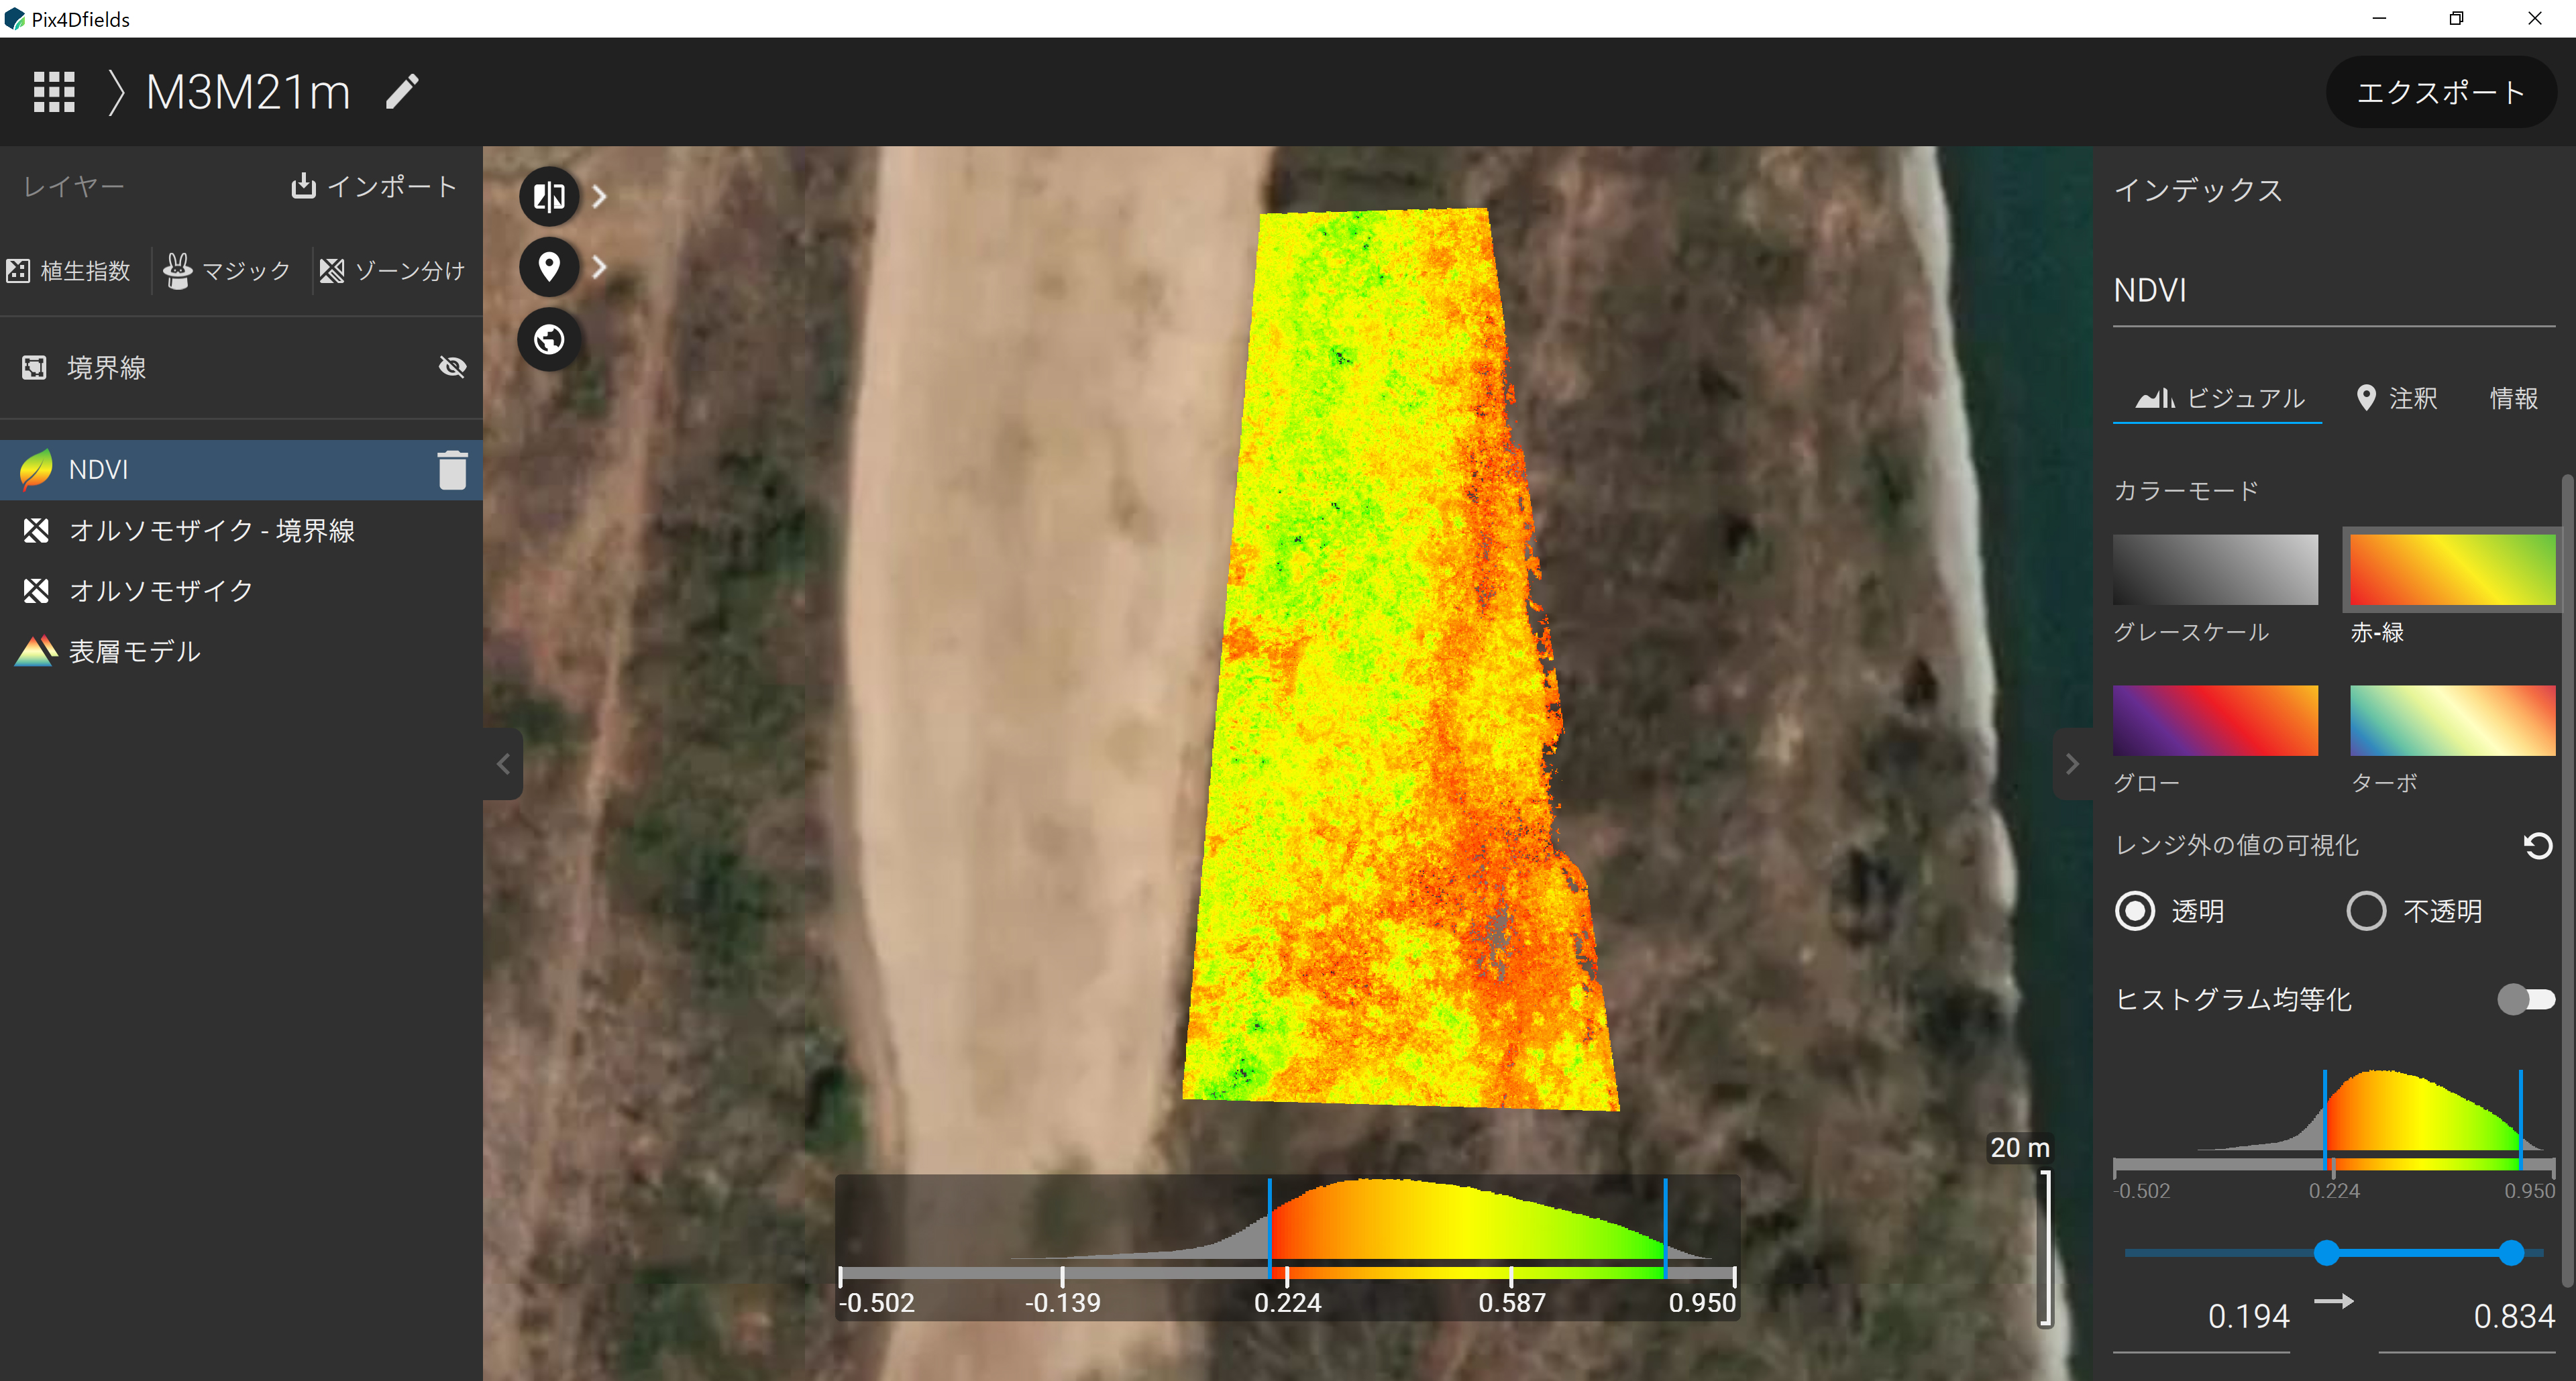This screenshot has height=1381, width=2576.
Task: Click the インポート button
Action: pyautogui.click(x=374, y=187)
